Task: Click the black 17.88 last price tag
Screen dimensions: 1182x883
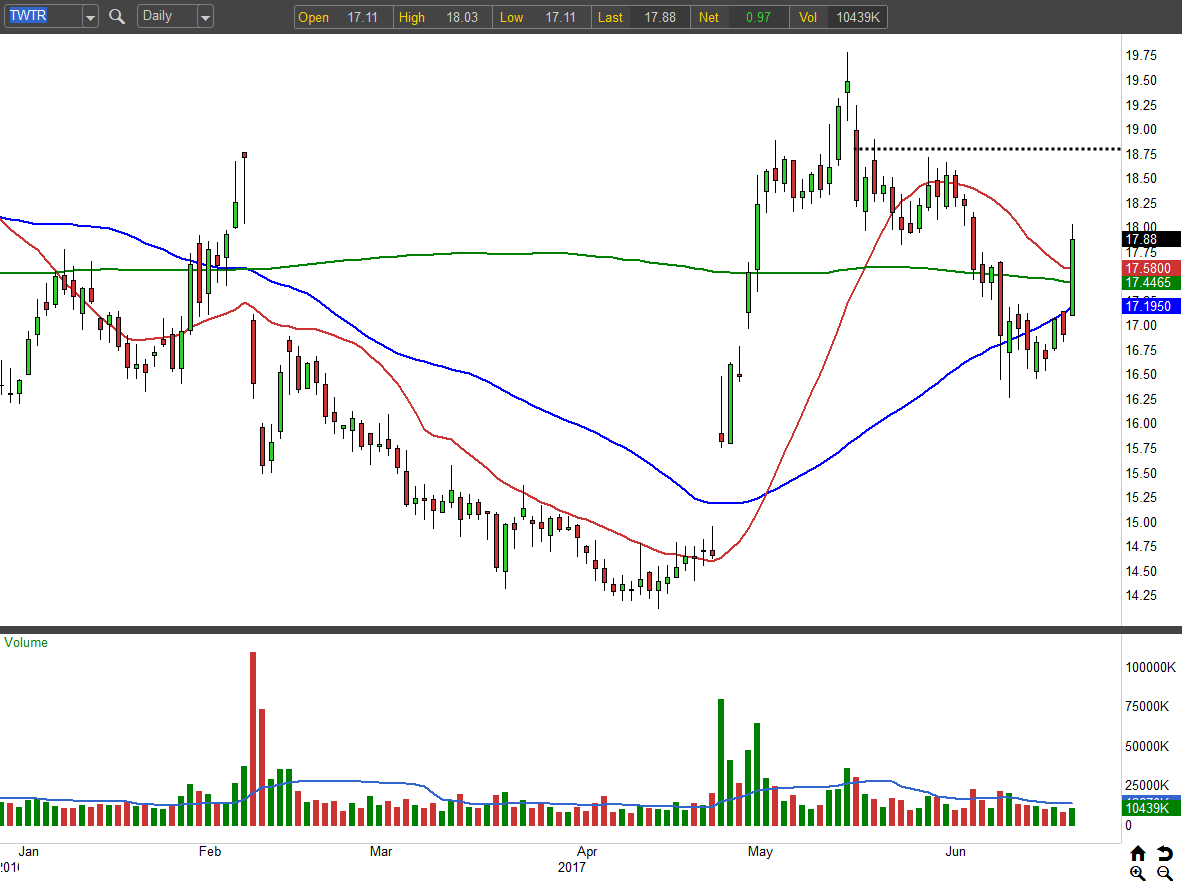Action: (x=1150, y=239)
